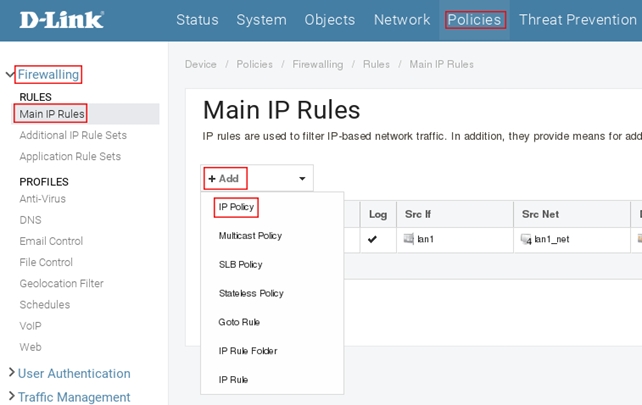
Task: Collapse the Firewalling section
Action: point(11,74)
